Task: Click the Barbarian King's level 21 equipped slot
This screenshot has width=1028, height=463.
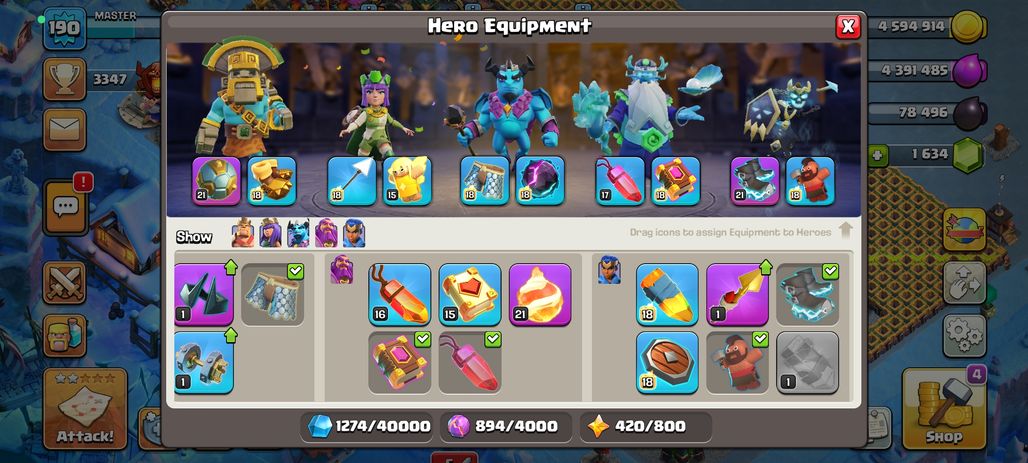Action: point(216,180)
